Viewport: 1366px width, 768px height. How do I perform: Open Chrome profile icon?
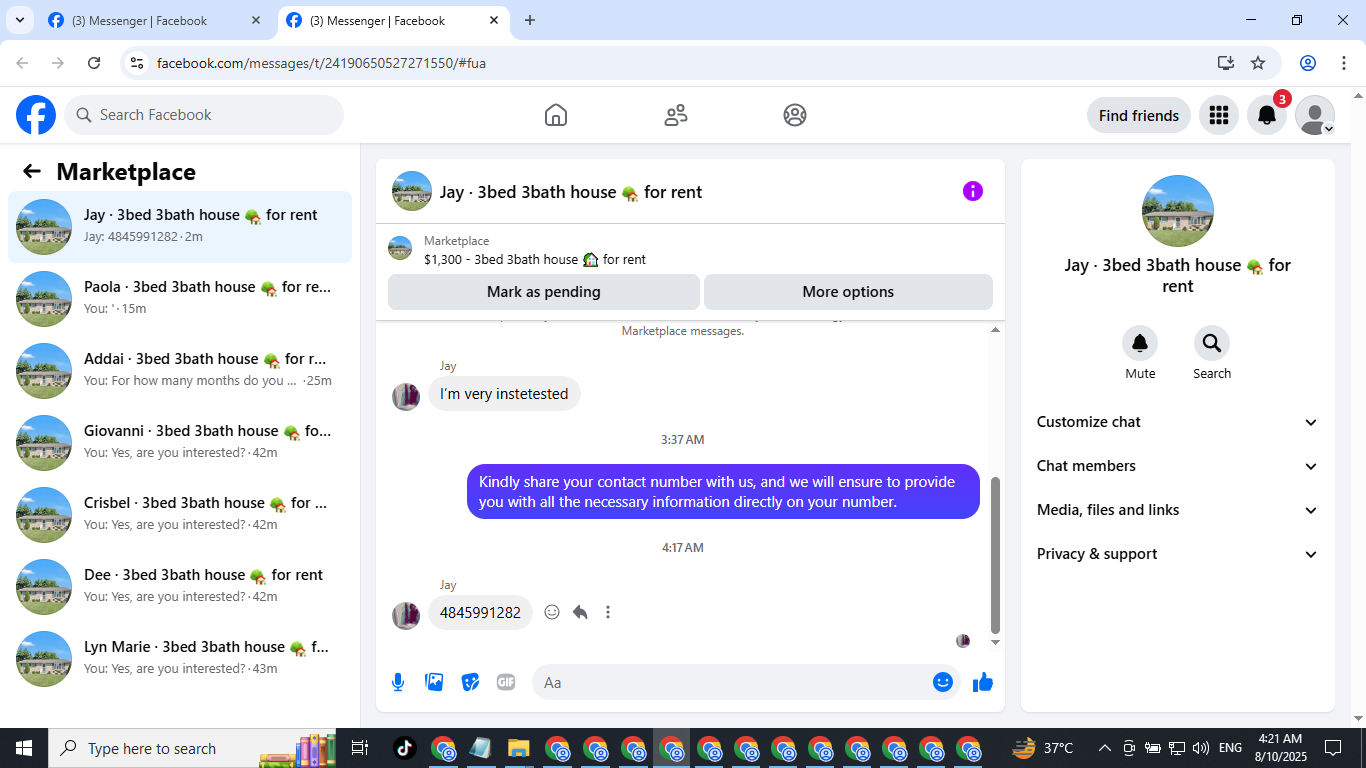(1308, 63)
